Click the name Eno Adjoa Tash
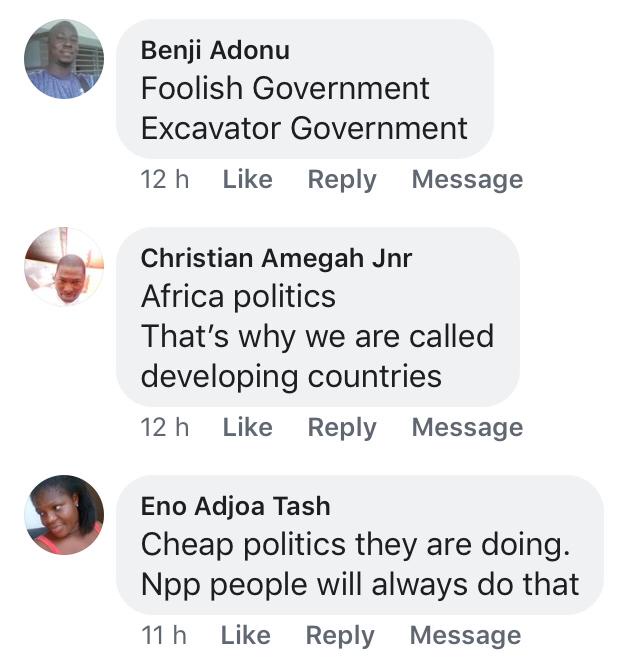 [235, 506]
